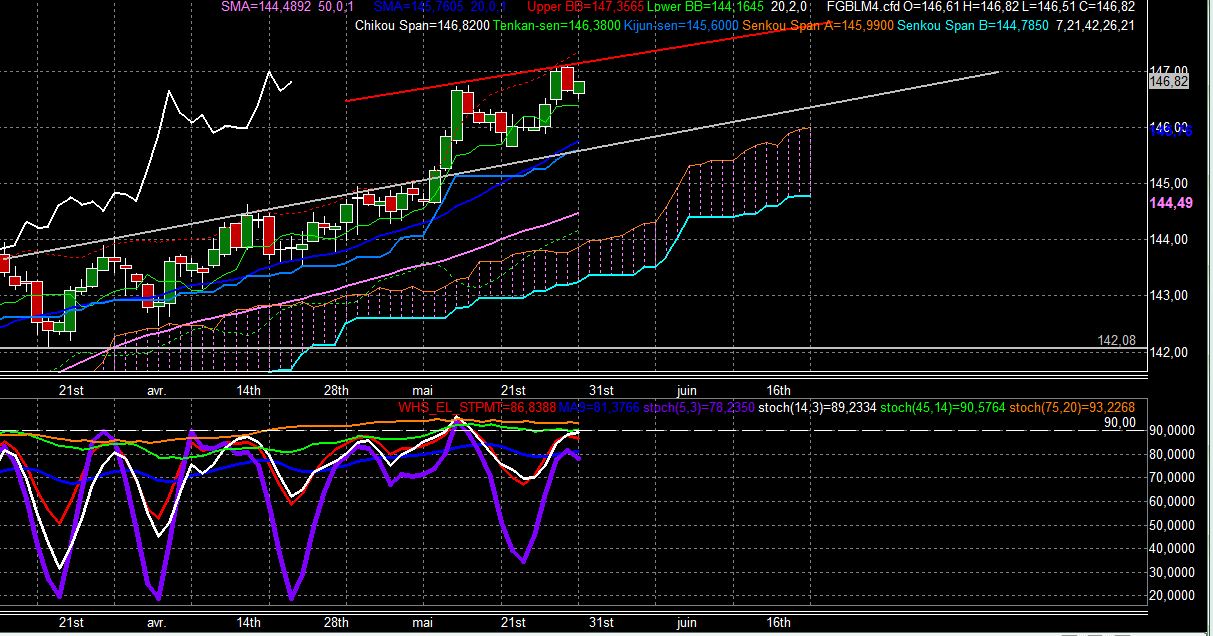Click '14th' on the price chart date axis
1213x636 pixels.
coord(248,390)
